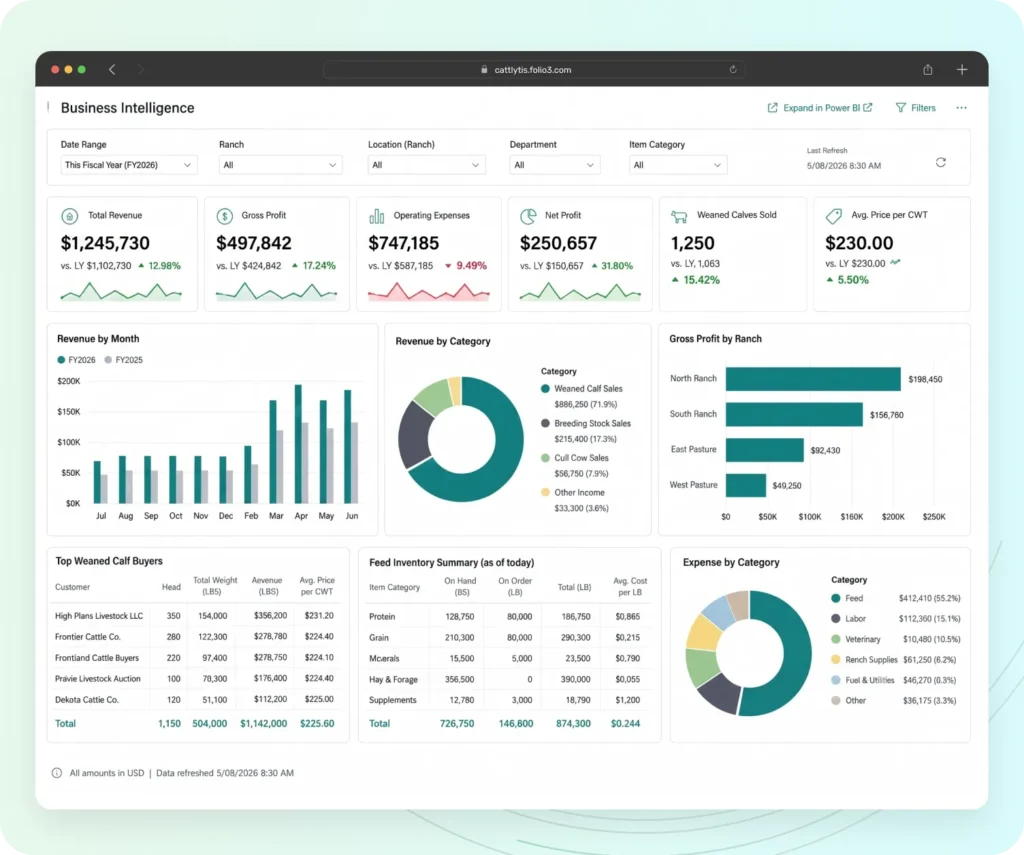Click the Total Revenue card icon

click(x=69, y=216)
